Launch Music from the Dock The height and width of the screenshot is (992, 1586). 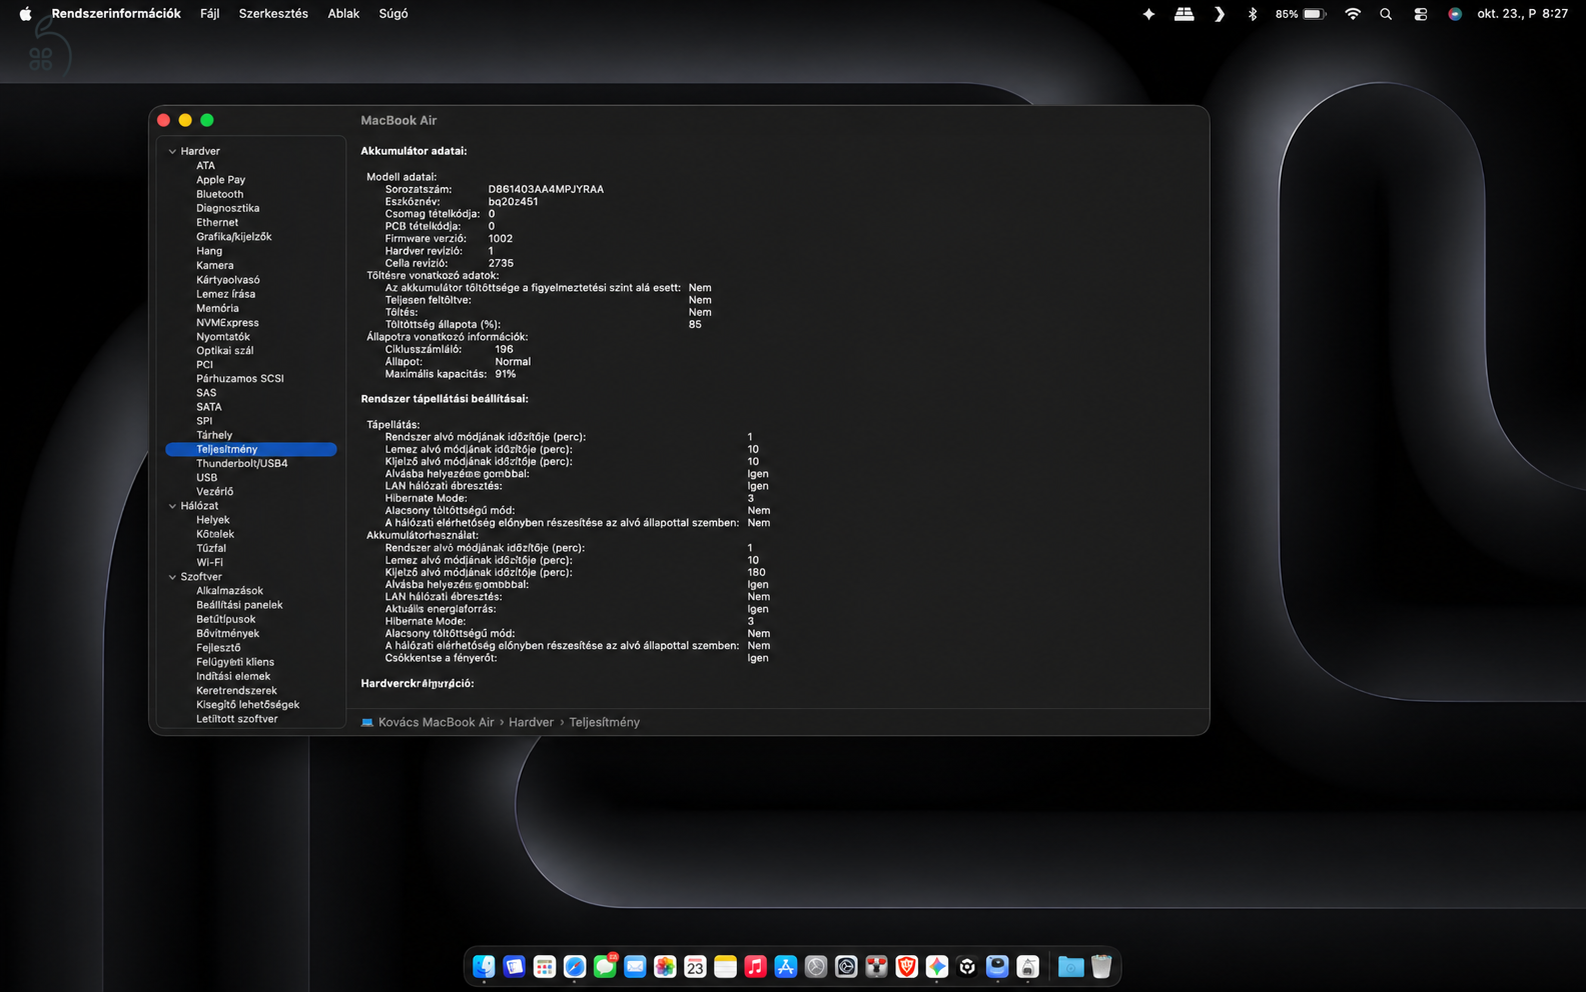[x=756, y=966]
